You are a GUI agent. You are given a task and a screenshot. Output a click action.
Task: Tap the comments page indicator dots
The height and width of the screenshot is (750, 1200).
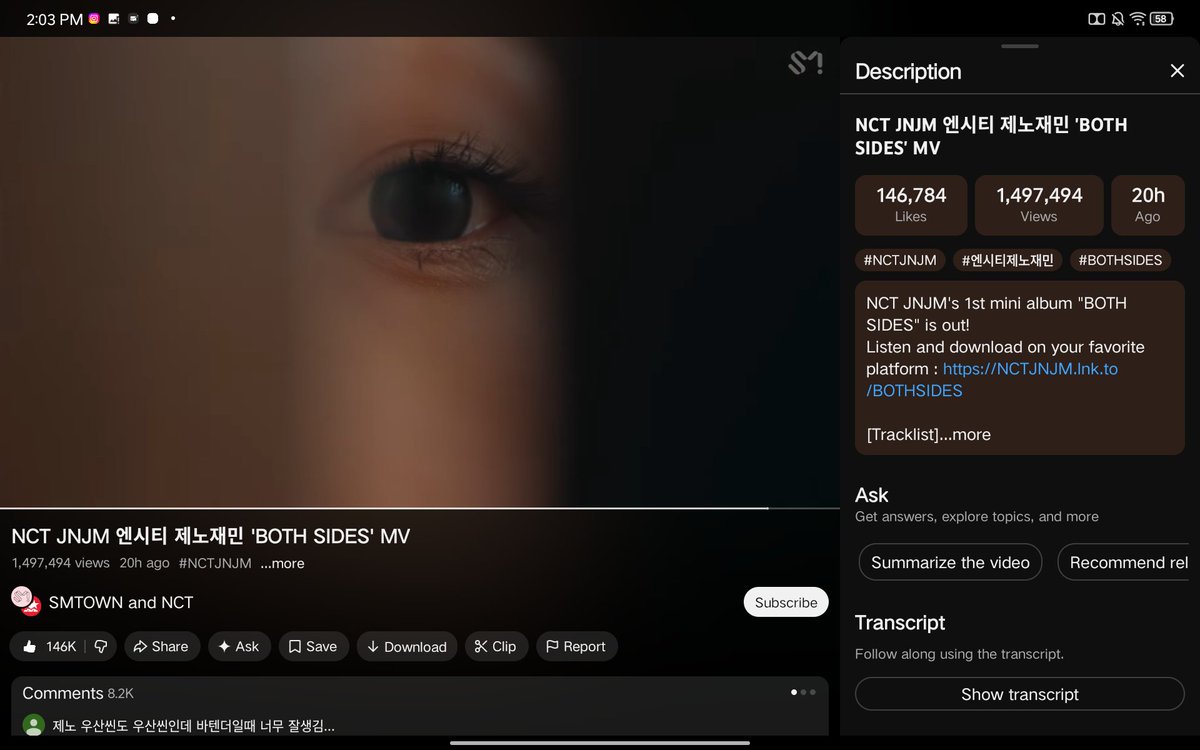coord(804,692)
